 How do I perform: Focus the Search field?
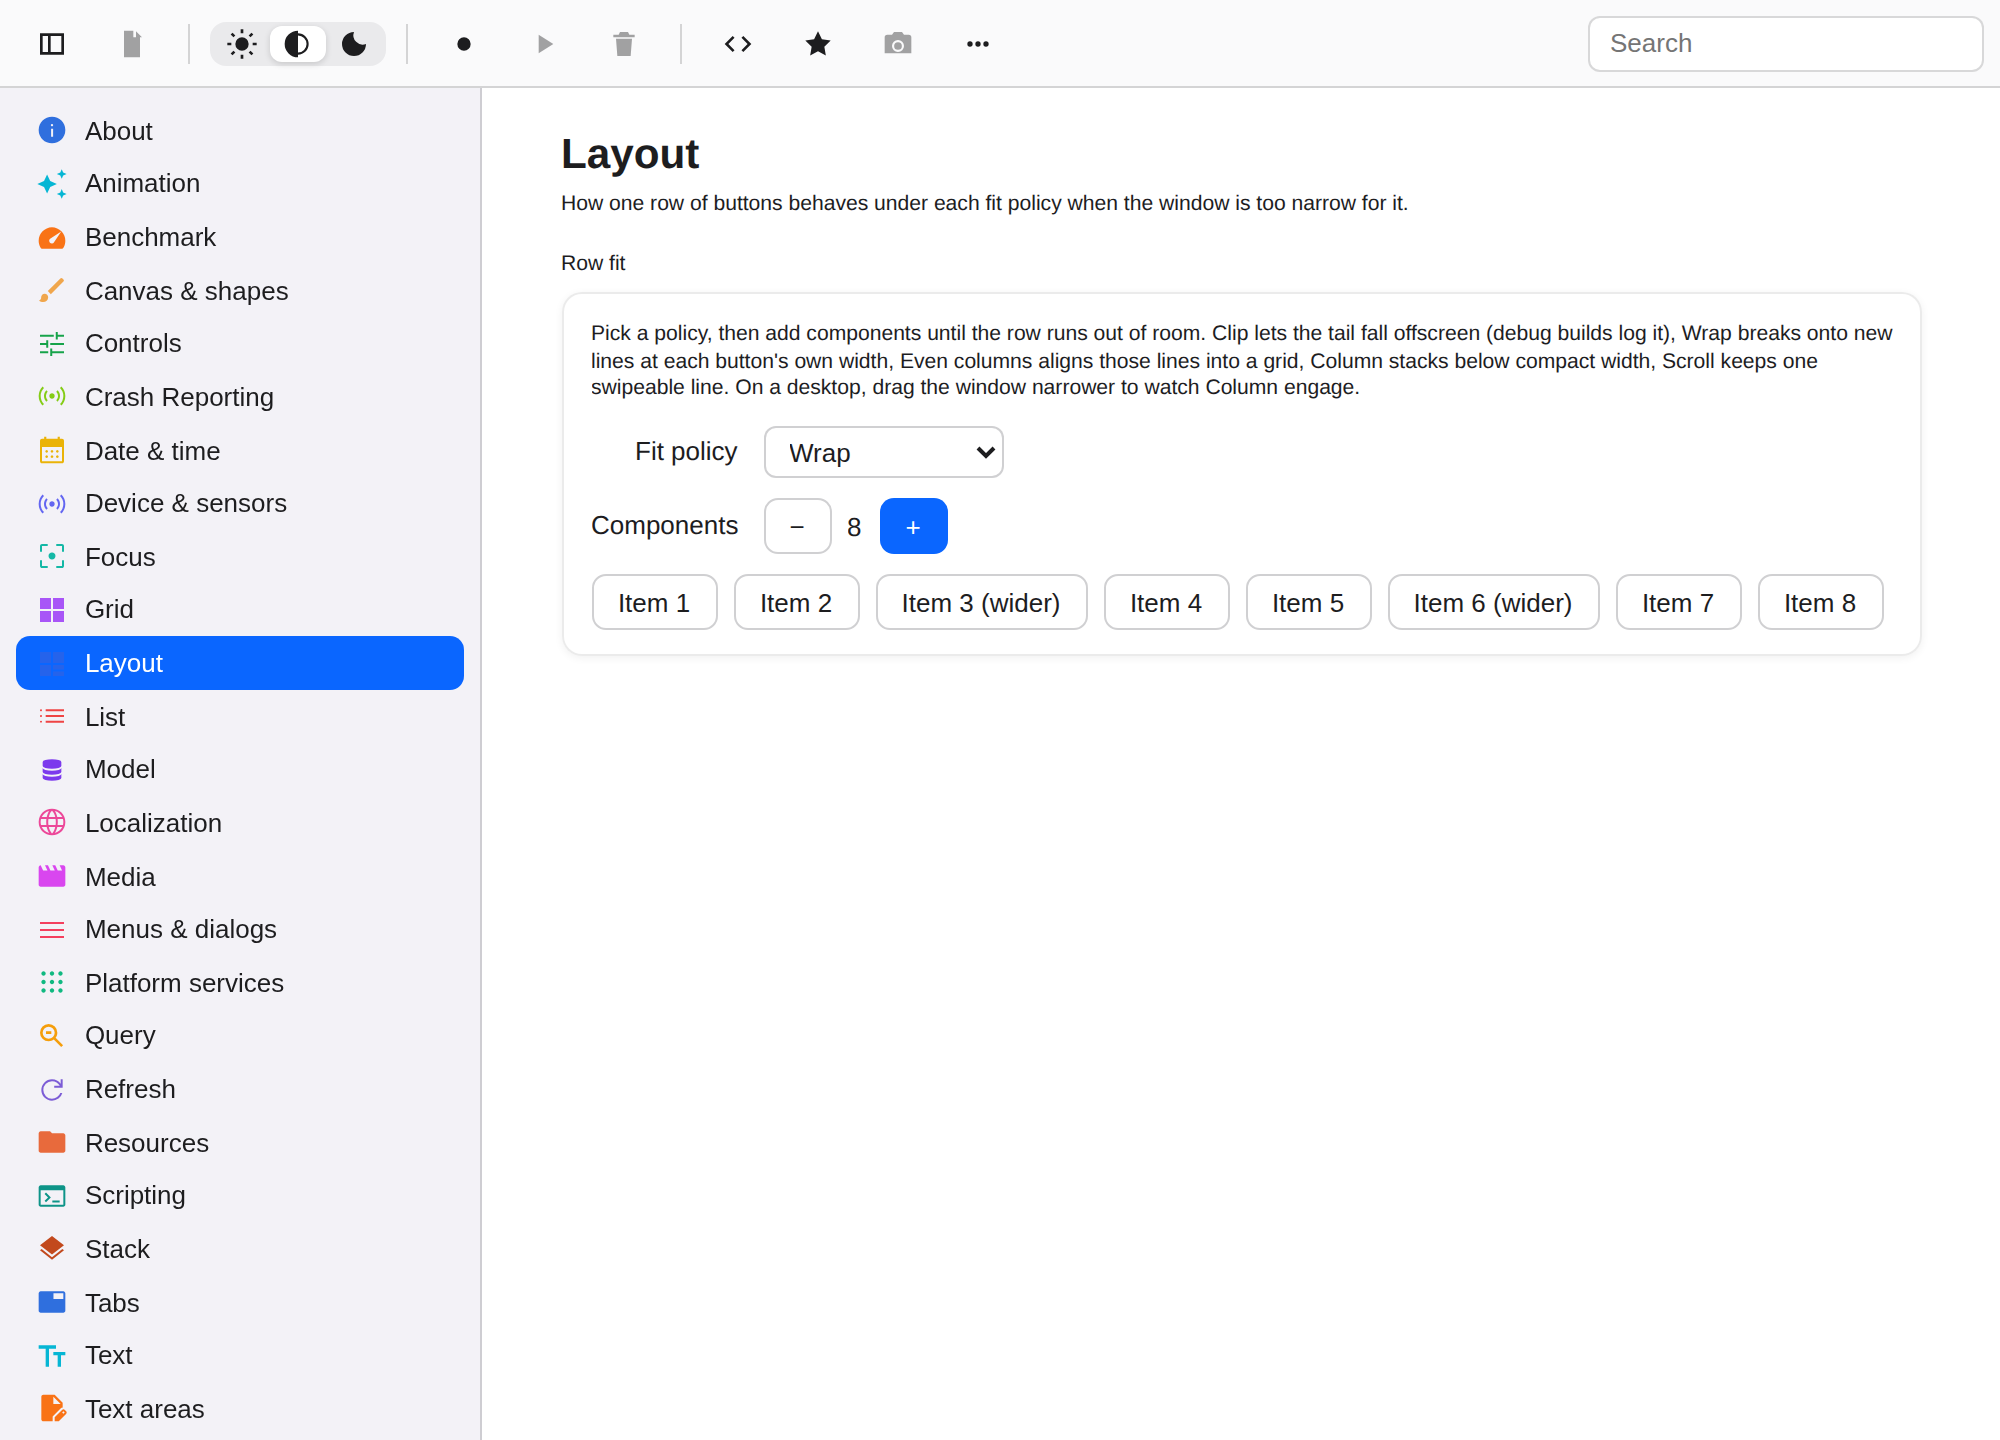[1785, 44]
